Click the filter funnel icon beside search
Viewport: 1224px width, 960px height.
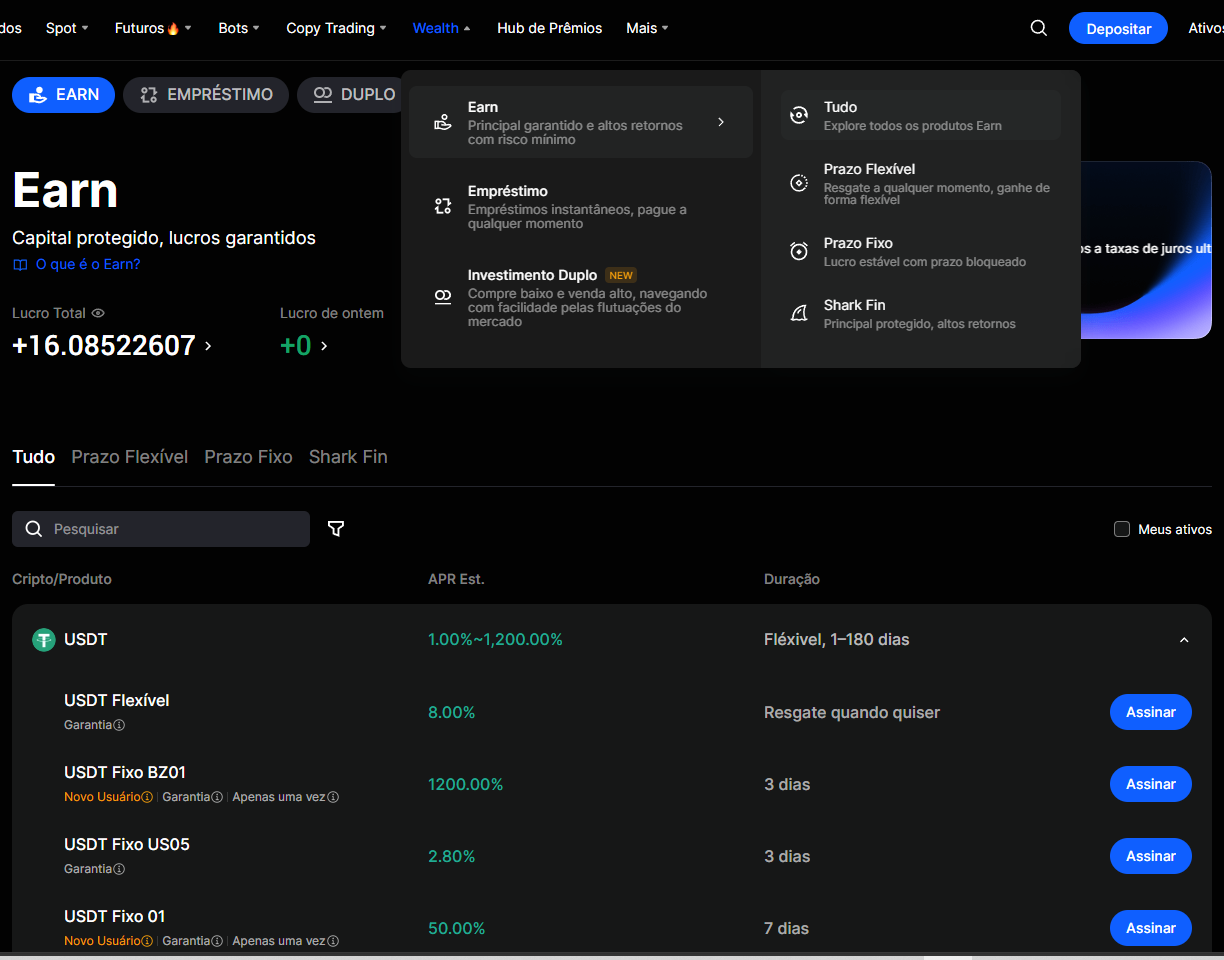click(336, 528)
